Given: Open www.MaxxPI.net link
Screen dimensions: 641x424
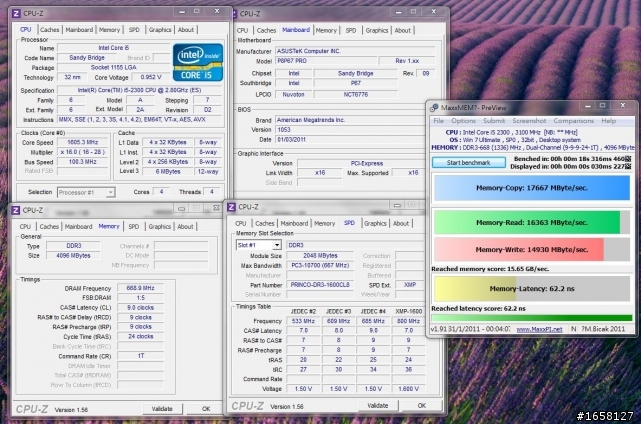Looking at the screenshot, I should [x=539, y=329].
